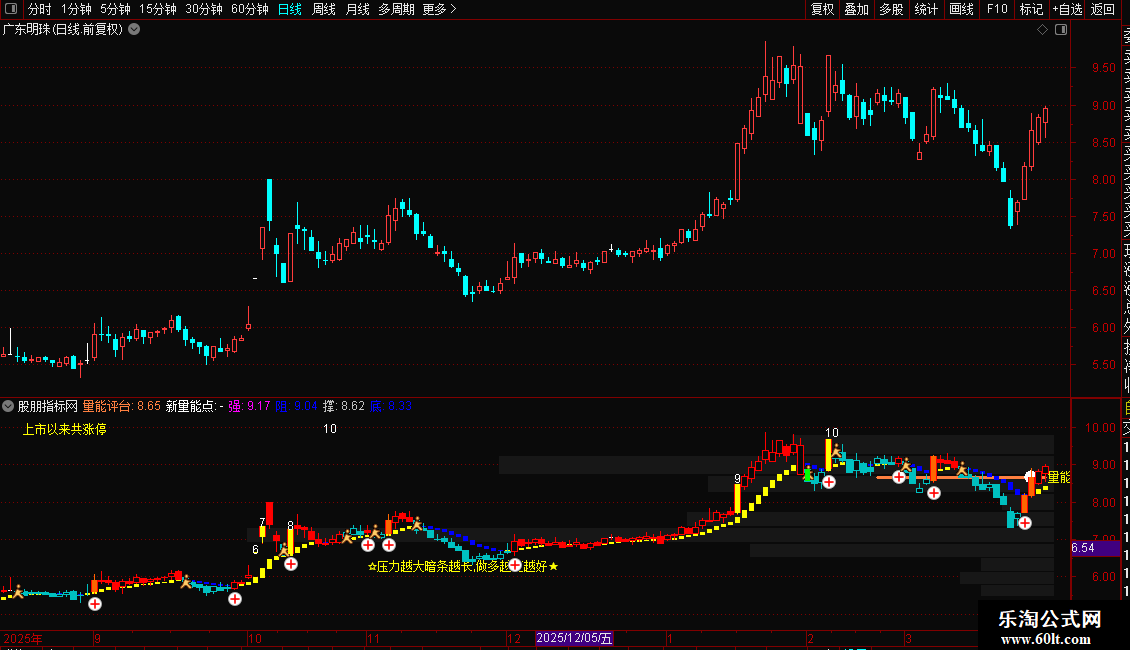The image size is (1130, 650).
Task: Click the 上市以来共涨停 label
Action: (65, 429)
